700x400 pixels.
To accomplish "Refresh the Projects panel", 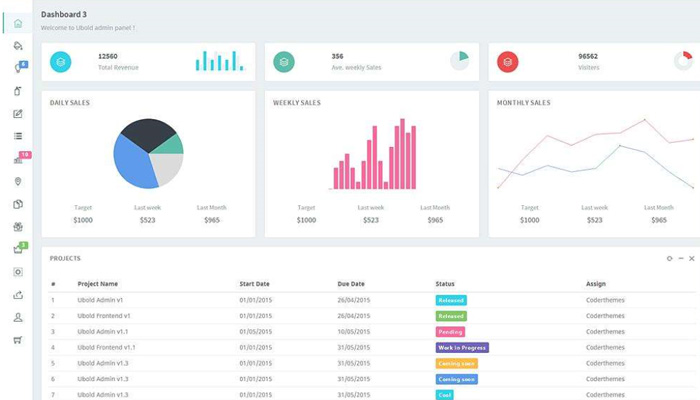I will 669,258.
